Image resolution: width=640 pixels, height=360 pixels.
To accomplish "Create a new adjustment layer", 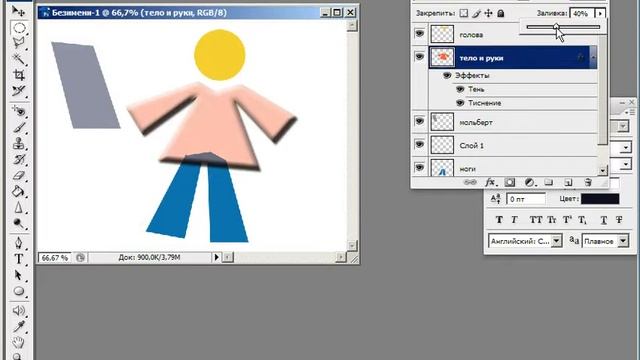I will pos(530,182).
